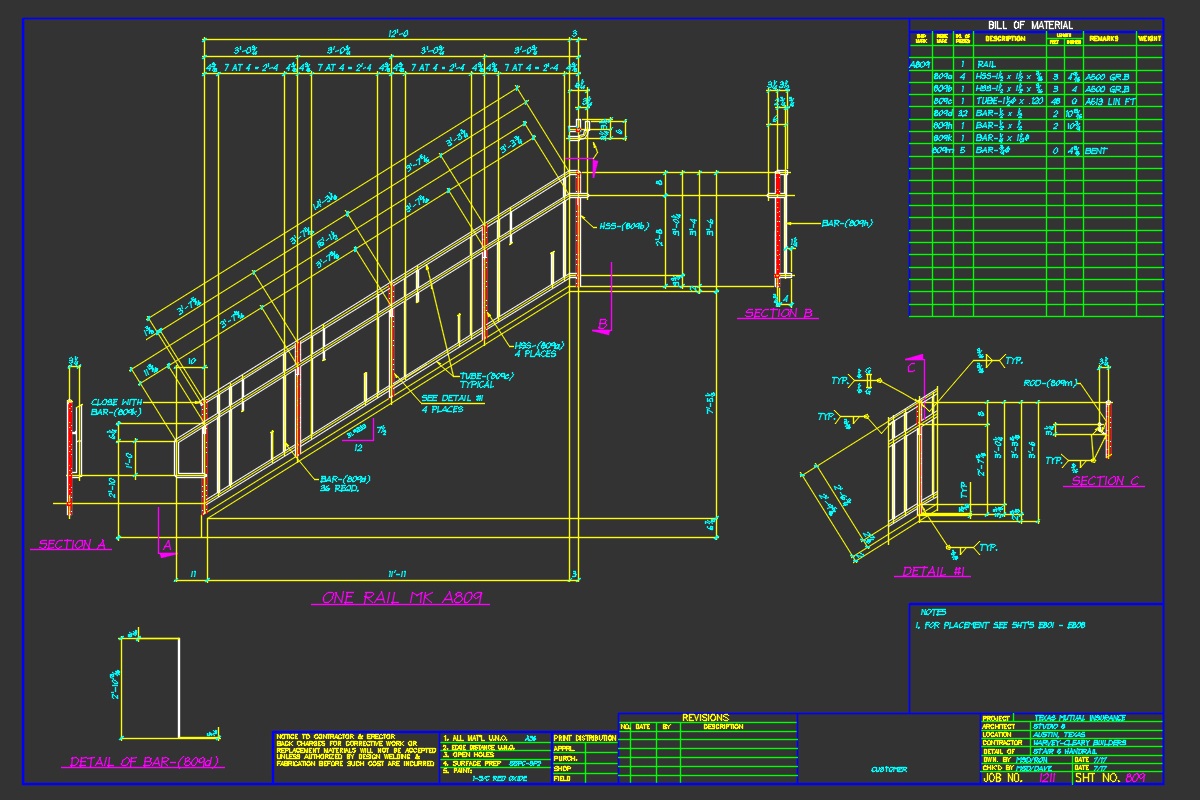Select the 'DETAIL #1' caption
The image size is (1200, 800).
pos(935,572)
